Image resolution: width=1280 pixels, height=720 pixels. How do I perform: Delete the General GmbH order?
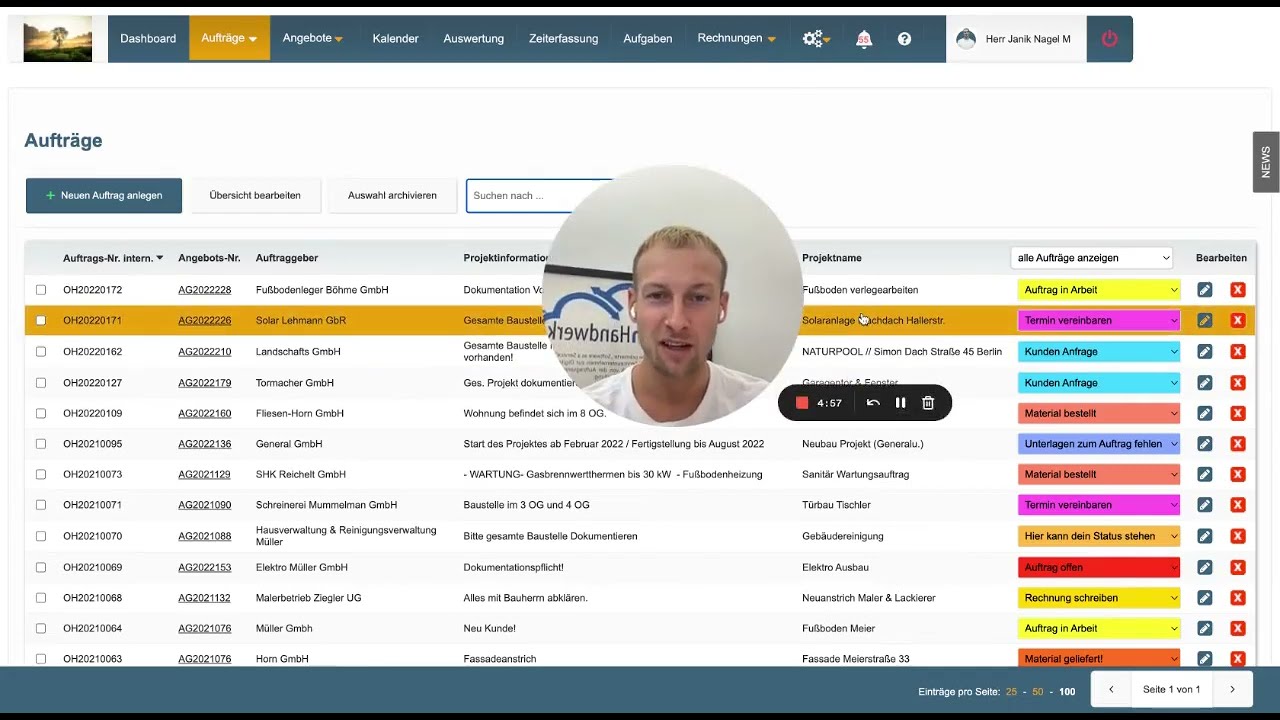point(1238,444)
